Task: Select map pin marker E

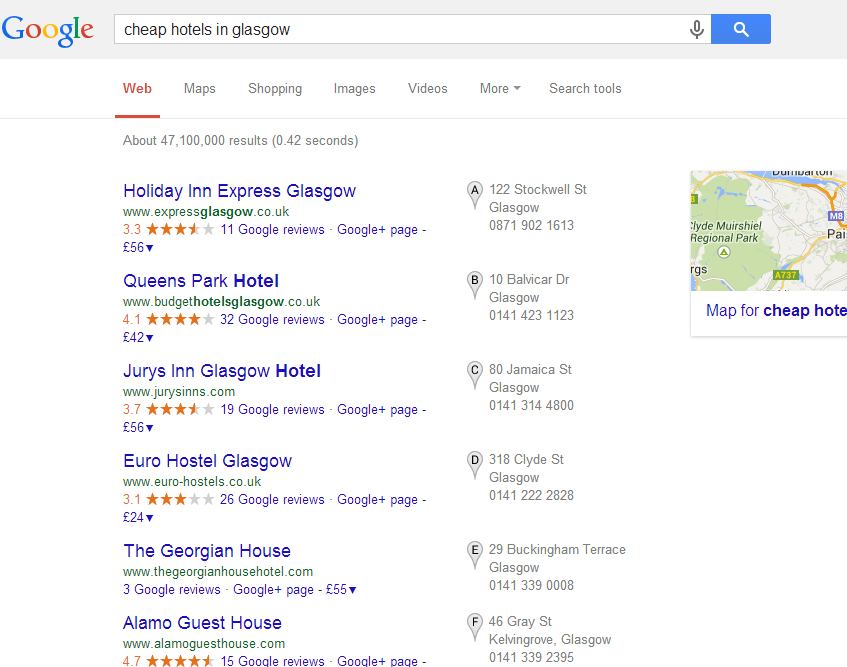Action: tap(475, 555)
